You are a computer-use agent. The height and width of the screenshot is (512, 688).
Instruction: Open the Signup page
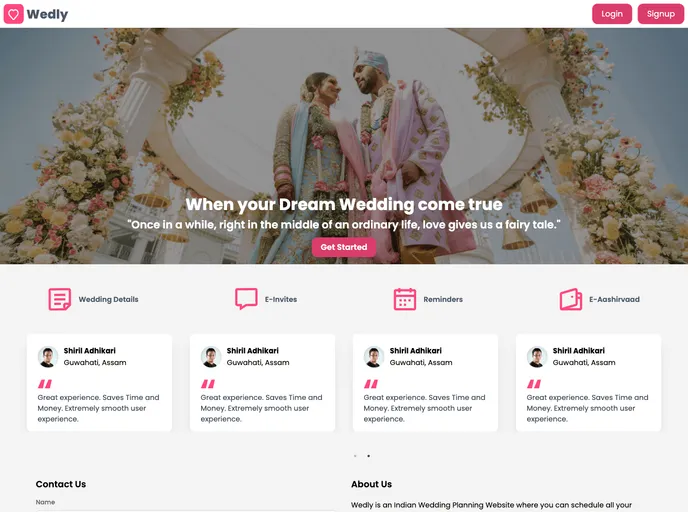pos(661,14)
